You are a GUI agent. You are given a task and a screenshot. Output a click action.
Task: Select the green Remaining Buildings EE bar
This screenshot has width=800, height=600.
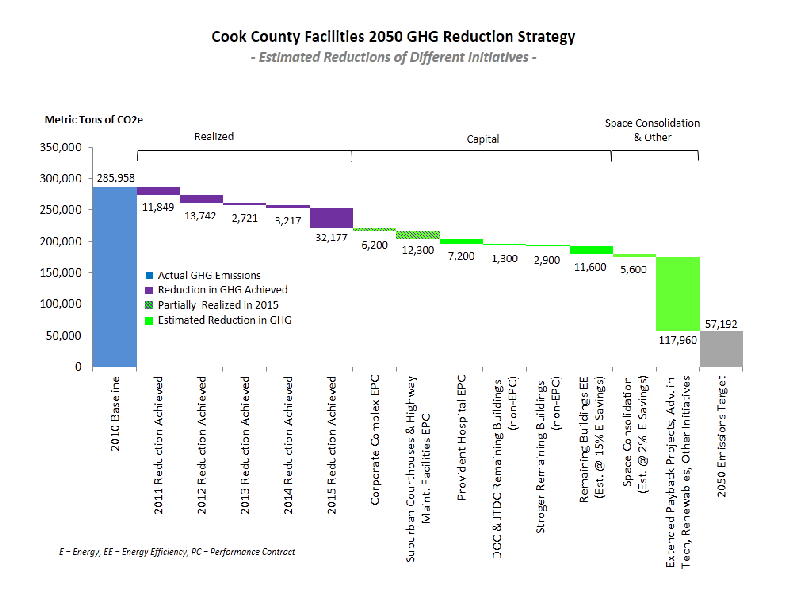point(591,250)
